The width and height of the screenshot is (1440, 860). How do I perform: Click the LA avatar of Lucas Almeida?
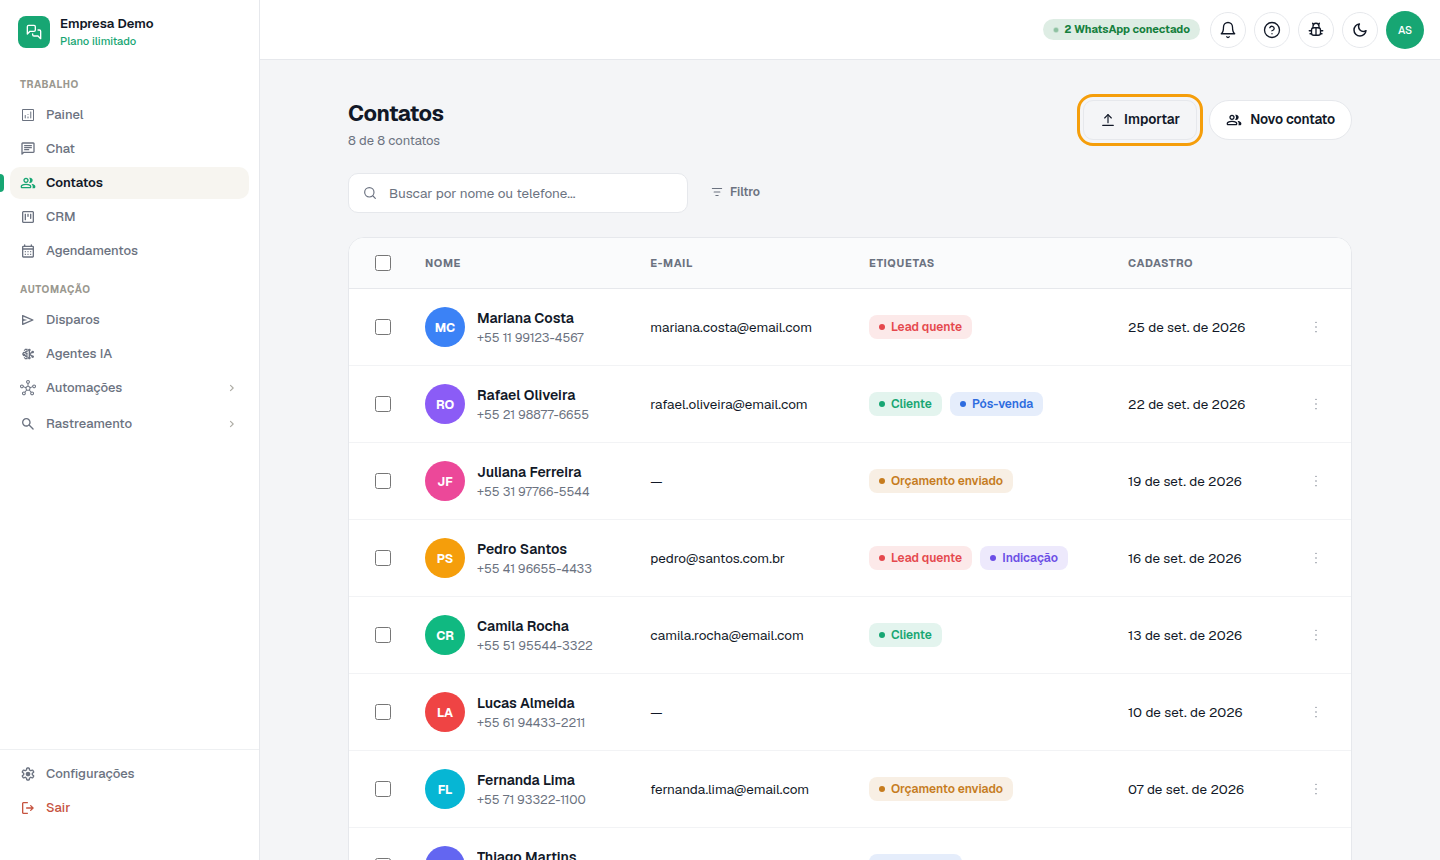pyautogui.click(x=445, y=712)
